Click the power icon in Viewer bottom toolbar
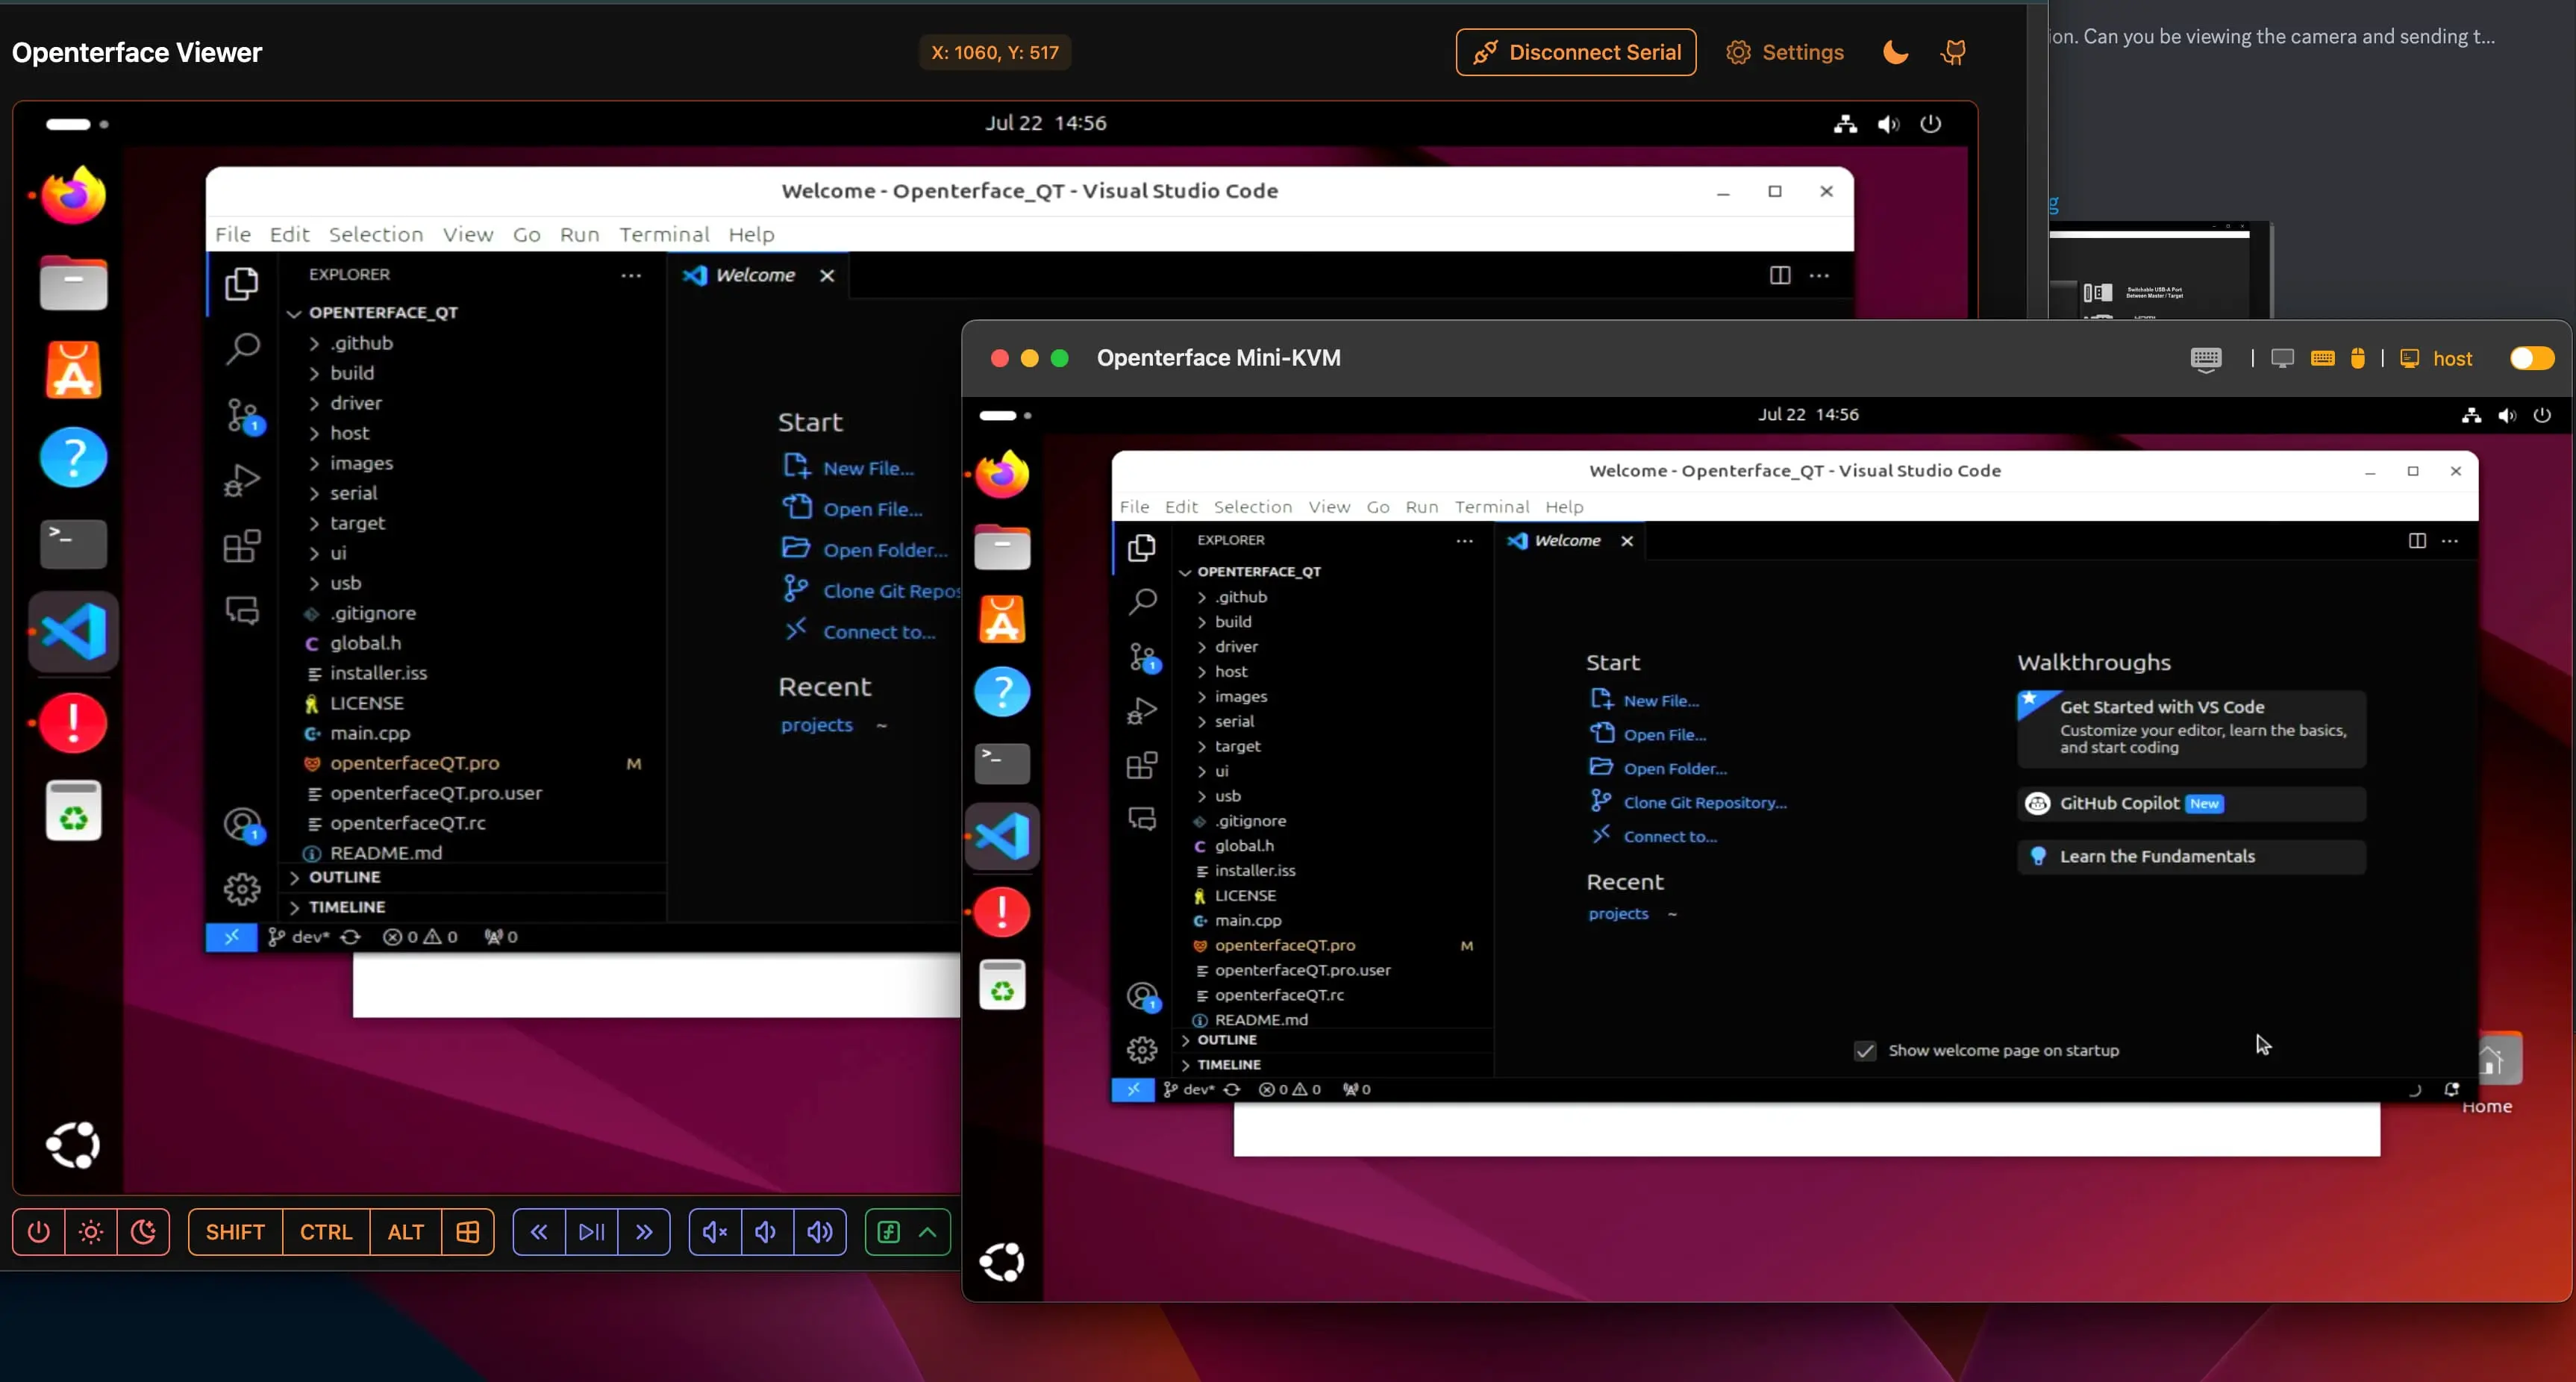2576x1382 pixels. tap(39, 1232)
